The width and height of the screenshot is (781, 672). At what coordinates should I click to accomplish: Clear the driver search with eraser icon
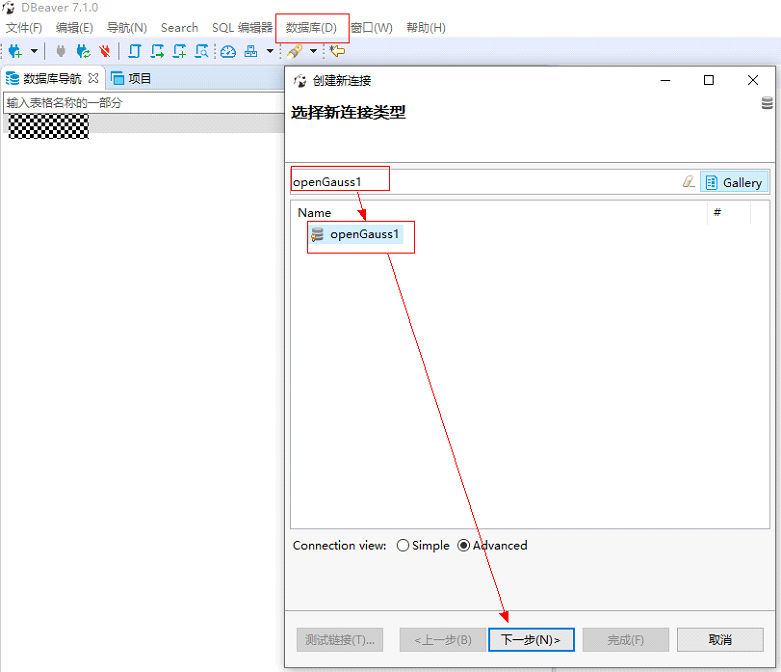(x=688, y=182)
